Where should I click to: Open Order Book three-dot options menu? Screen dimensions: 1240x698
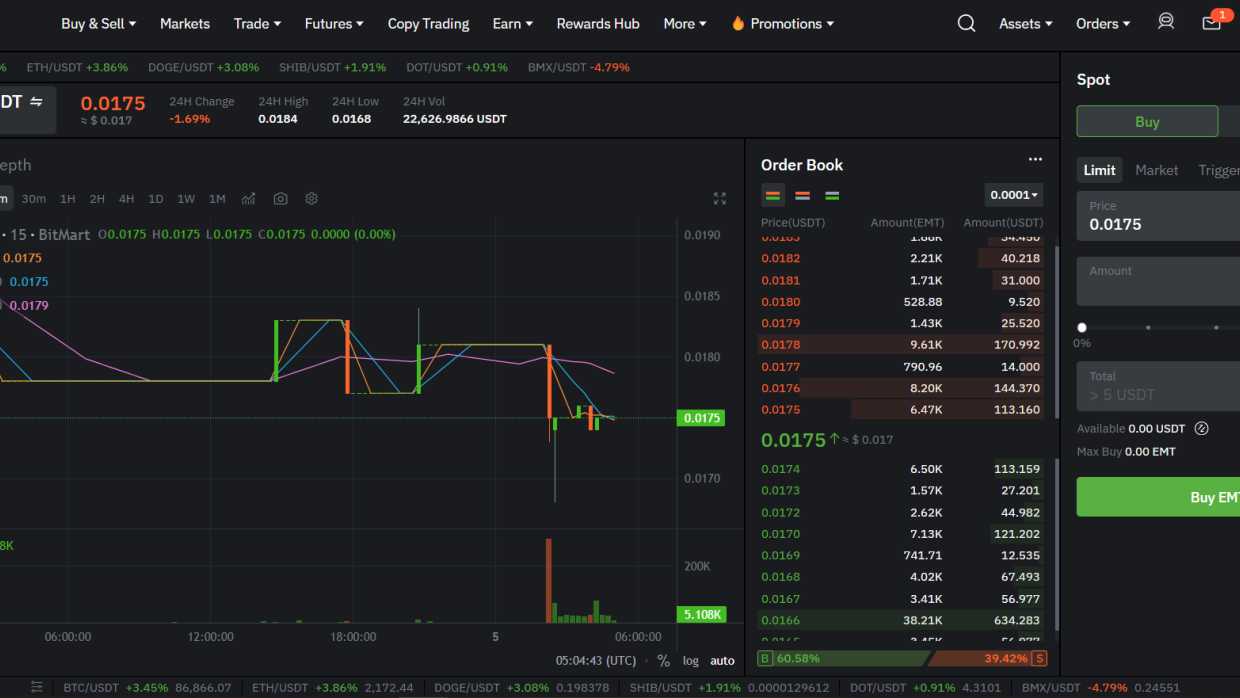1035,159
